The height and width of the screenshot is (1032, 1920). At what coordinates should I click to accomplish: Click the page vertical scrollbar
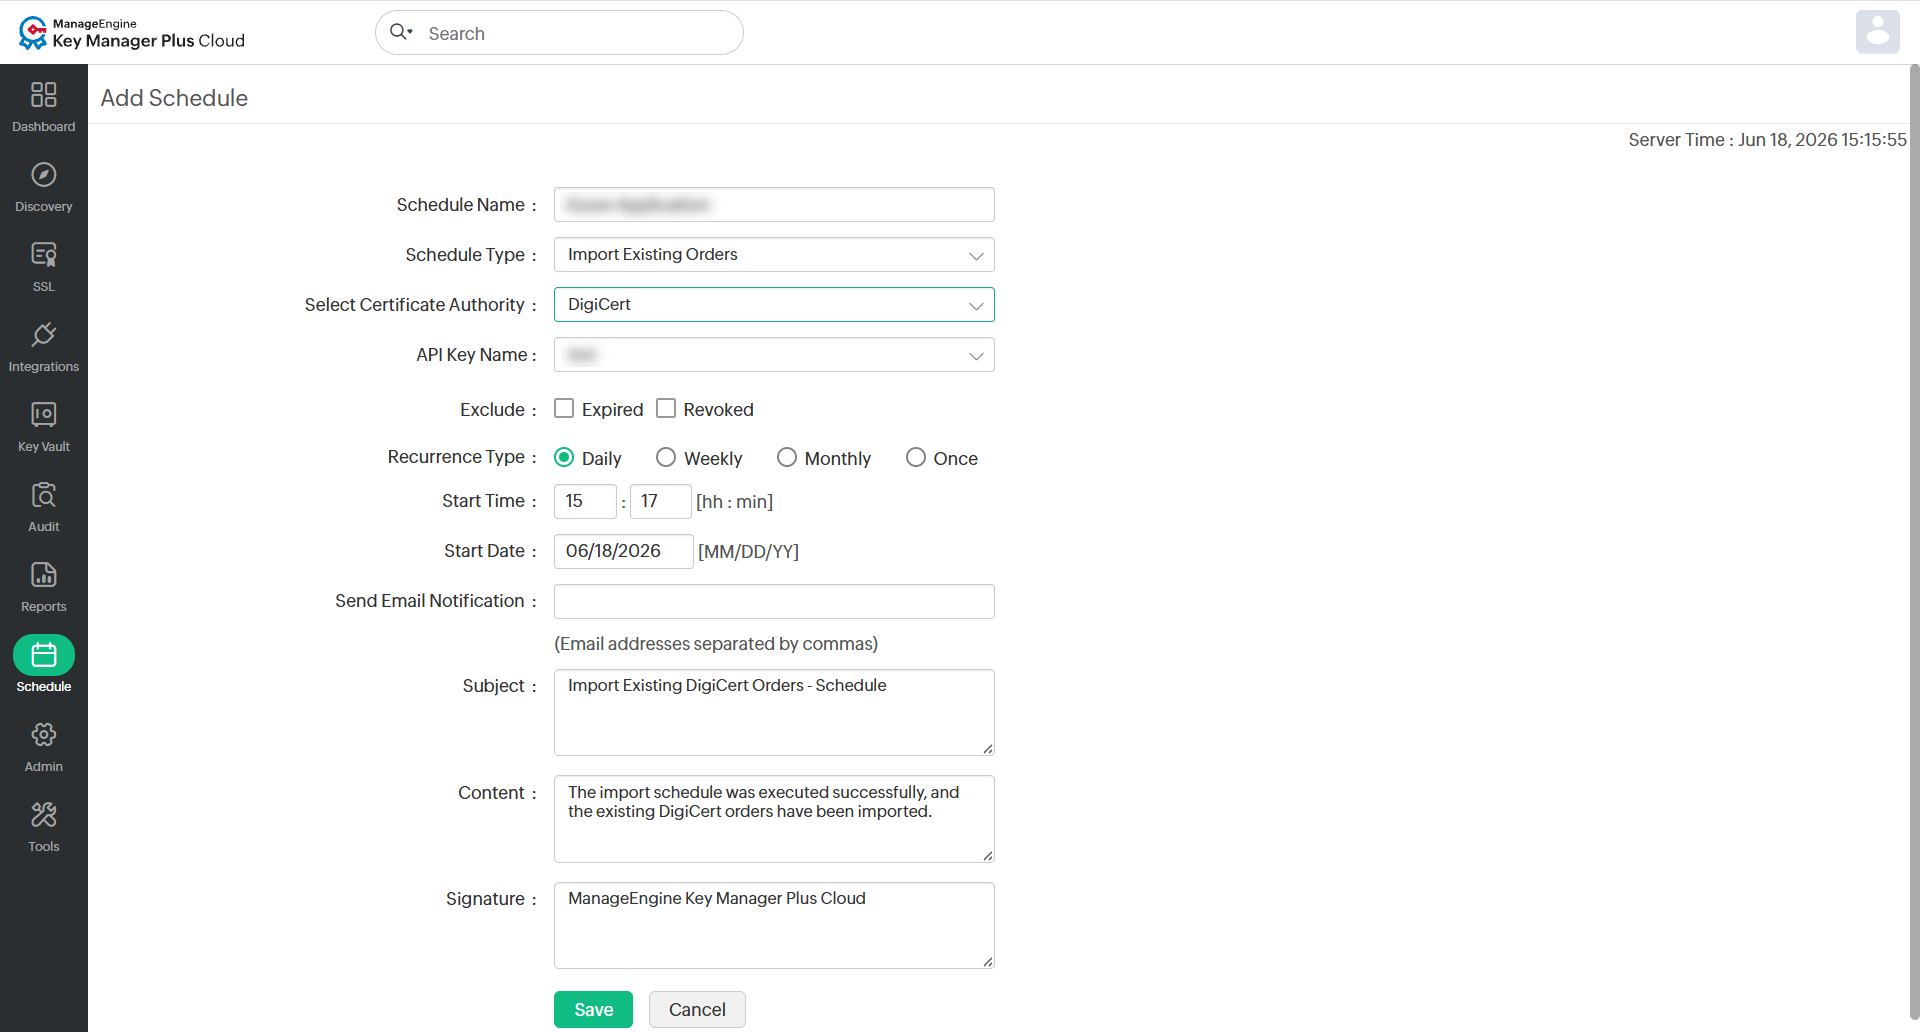point(1914,540)
